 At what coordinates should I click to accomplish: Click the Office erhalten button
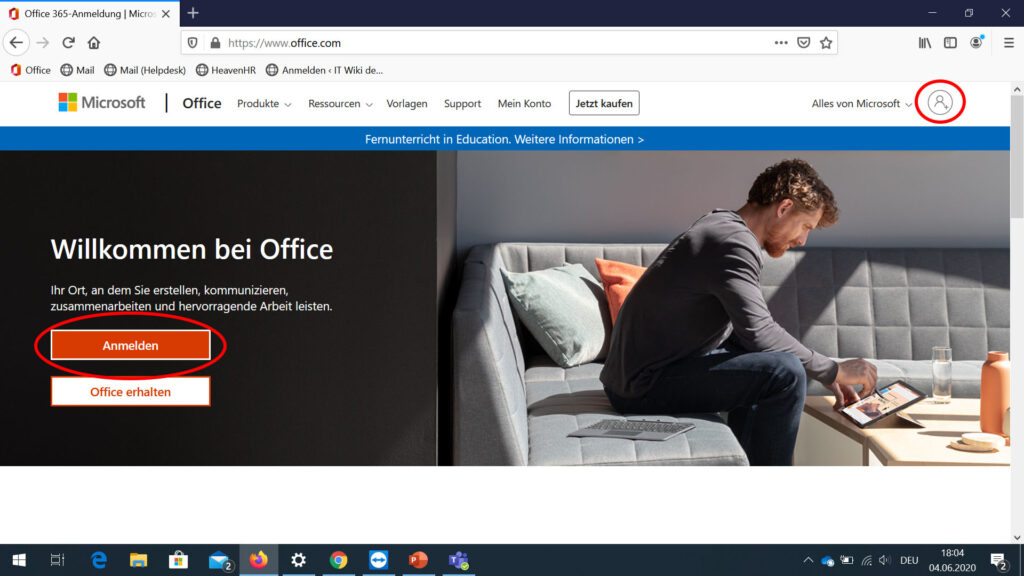tap(131, 391)
